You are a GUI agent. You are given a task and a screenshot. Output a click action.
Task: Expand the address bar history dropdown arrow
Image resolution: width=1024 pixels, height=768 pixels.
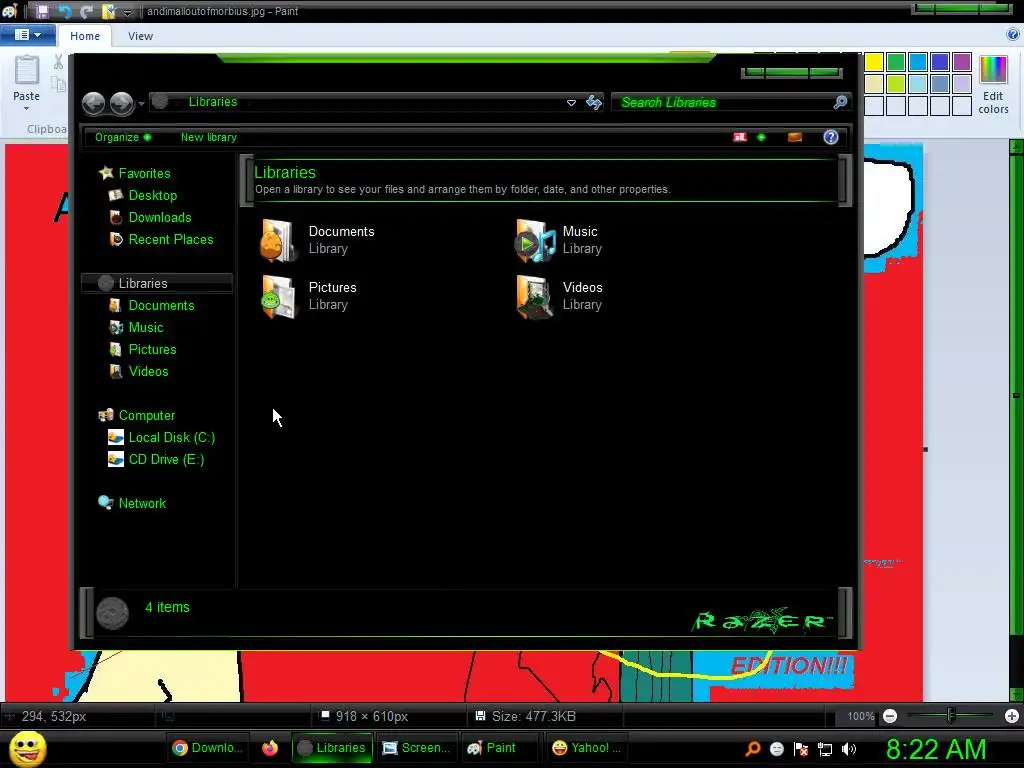[571, 103]
